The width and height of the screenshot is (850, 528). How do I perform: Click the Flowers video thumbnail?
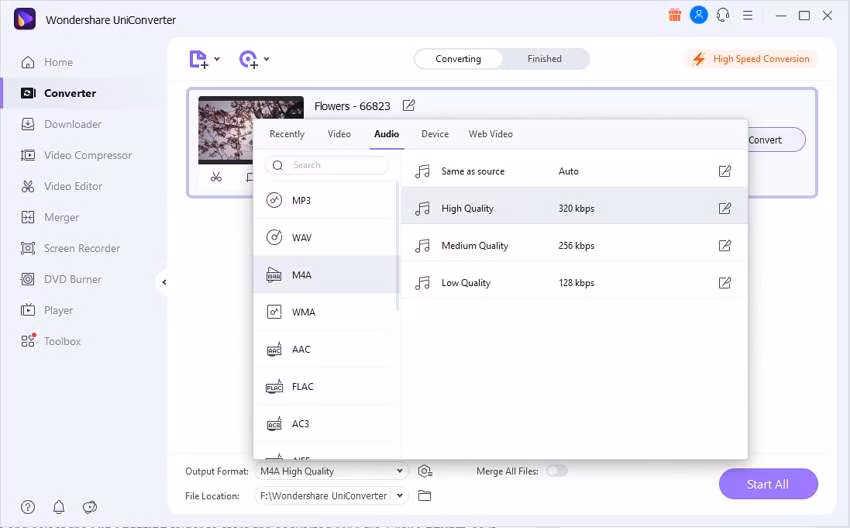pos(225,130)
